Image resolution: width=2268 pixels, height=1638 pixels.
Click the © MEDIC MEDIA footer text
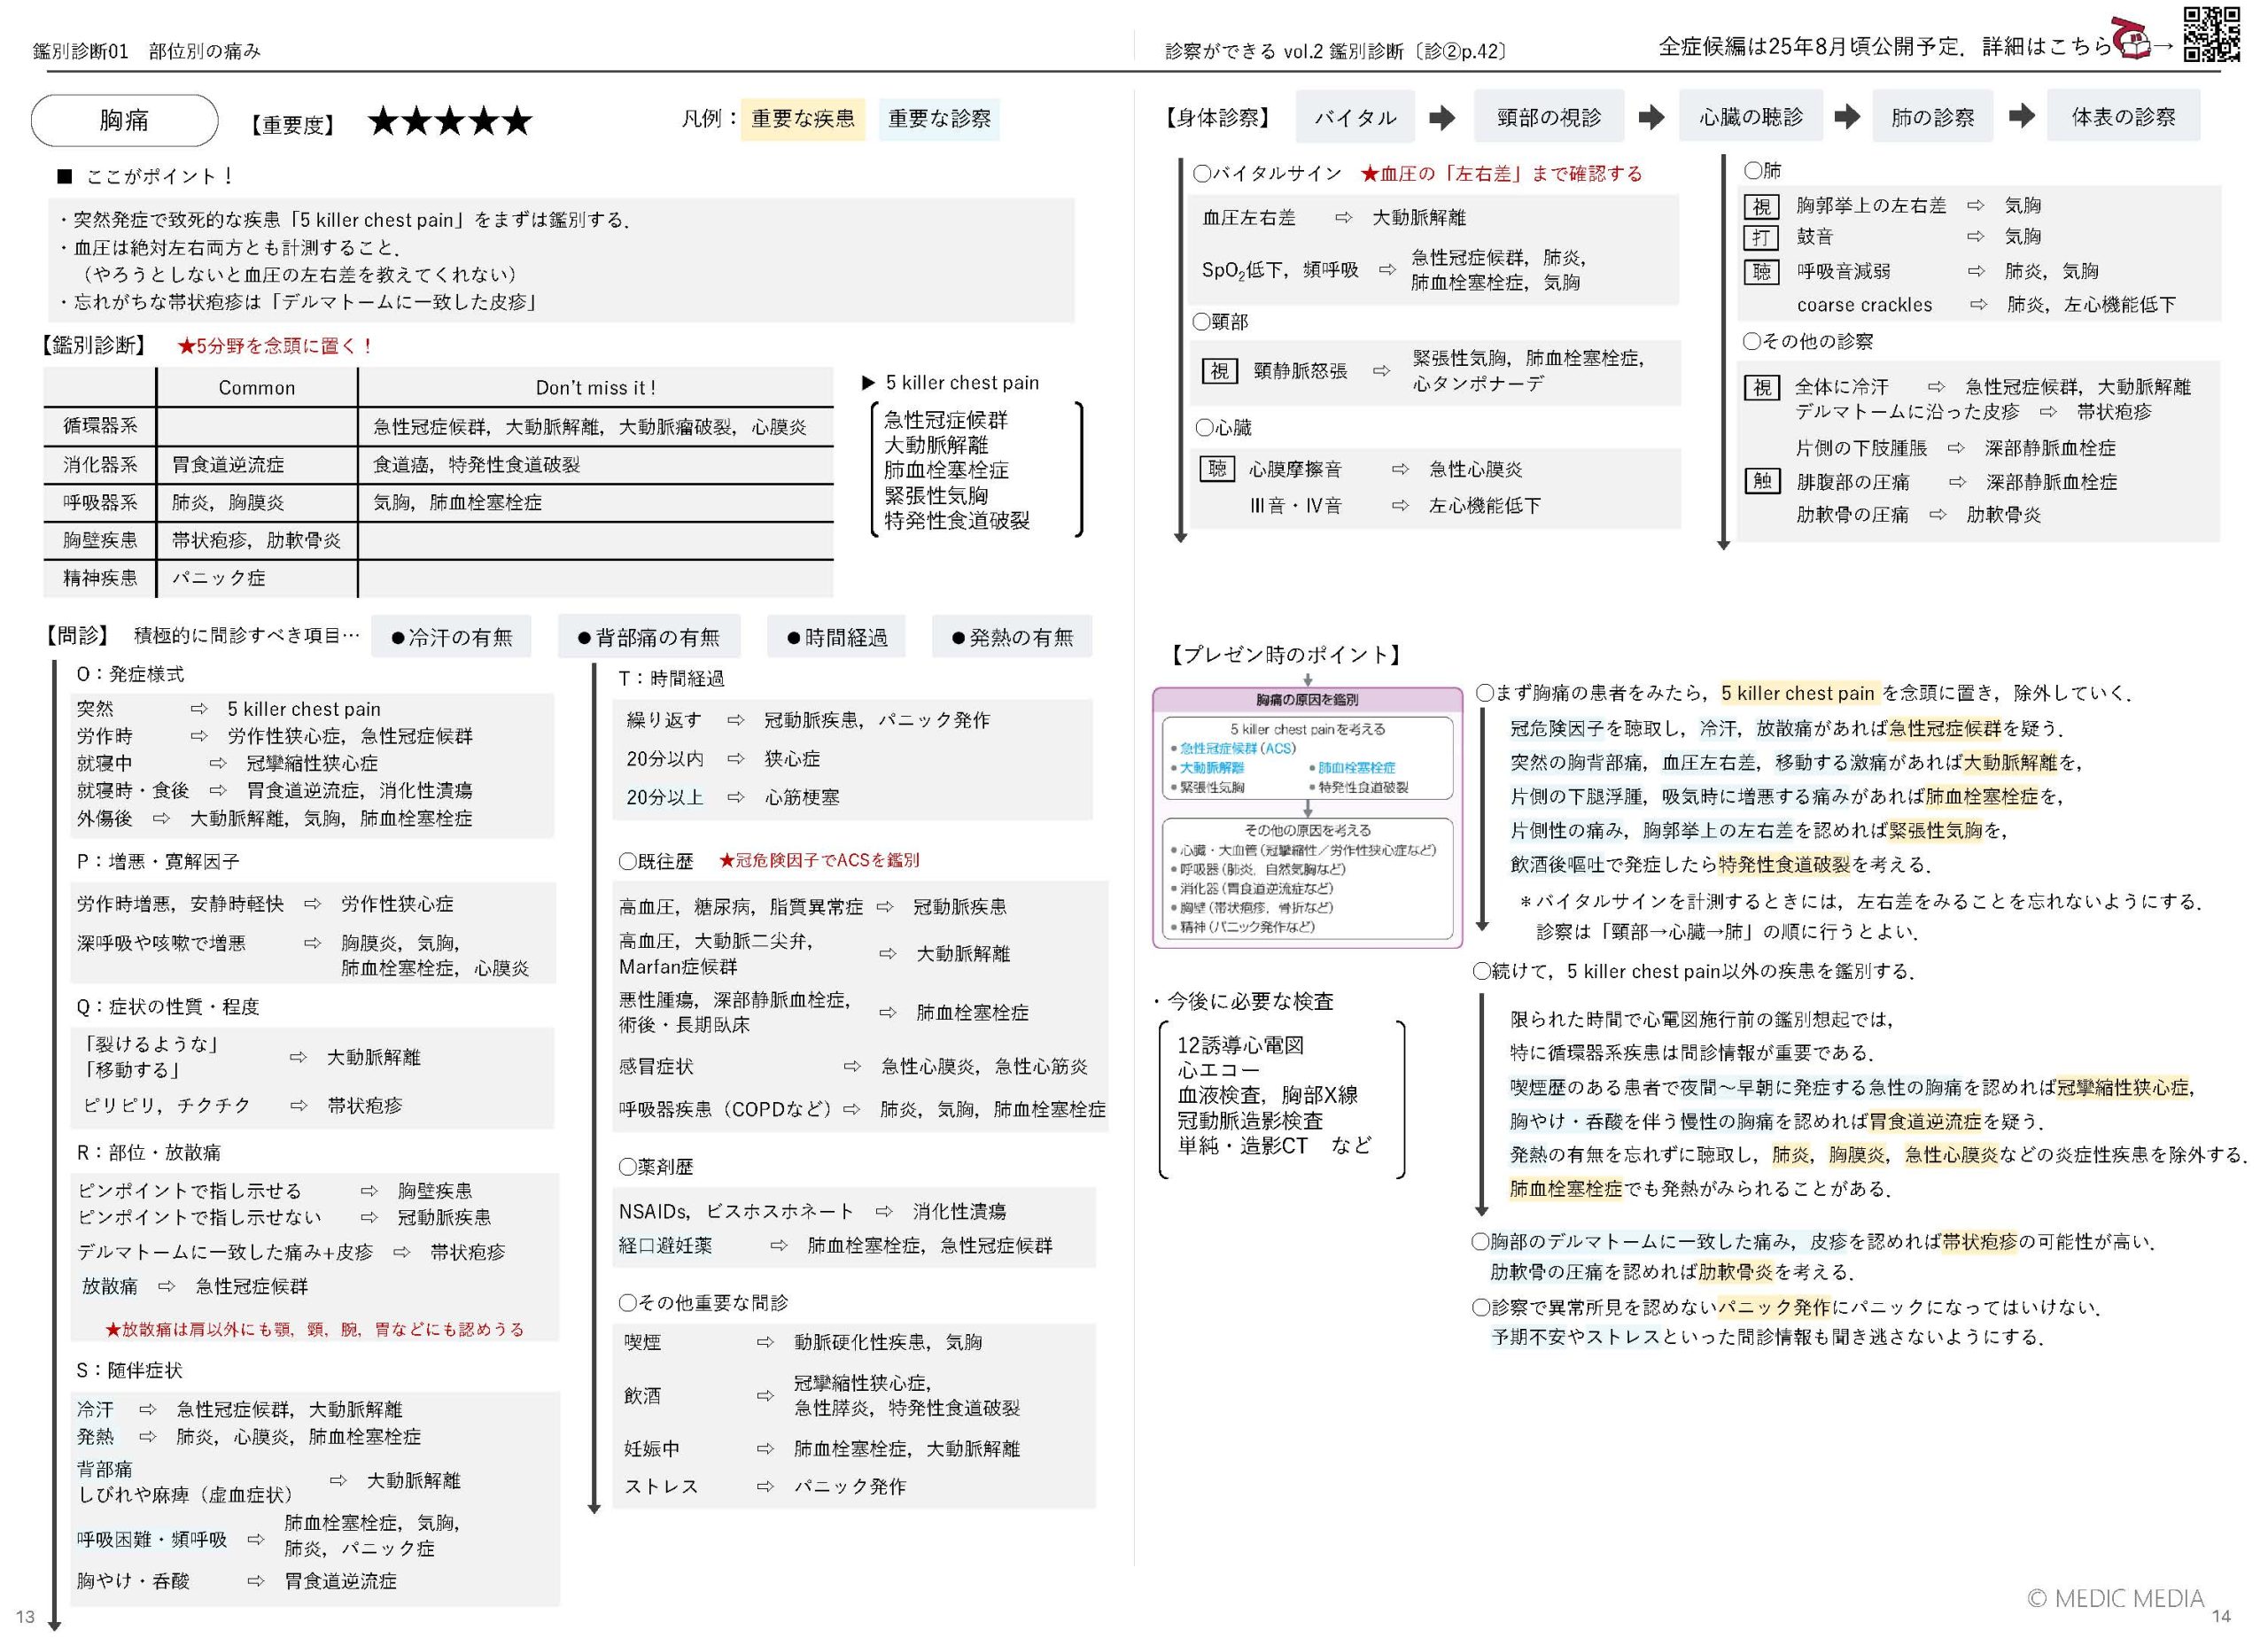coord(2116,1599)
